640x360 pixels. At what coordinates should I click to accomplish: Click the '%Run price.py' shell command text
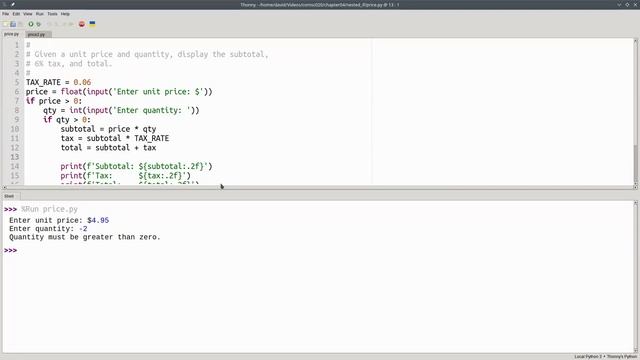(x=49, y=209)
